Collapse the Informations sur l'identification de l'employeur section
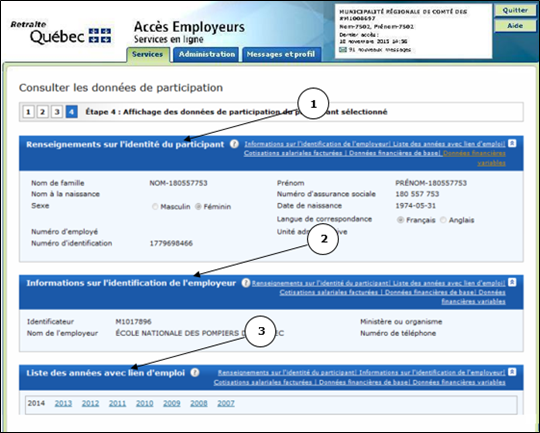This screenshot has width=540, height=433. click(x=512, y=282)
